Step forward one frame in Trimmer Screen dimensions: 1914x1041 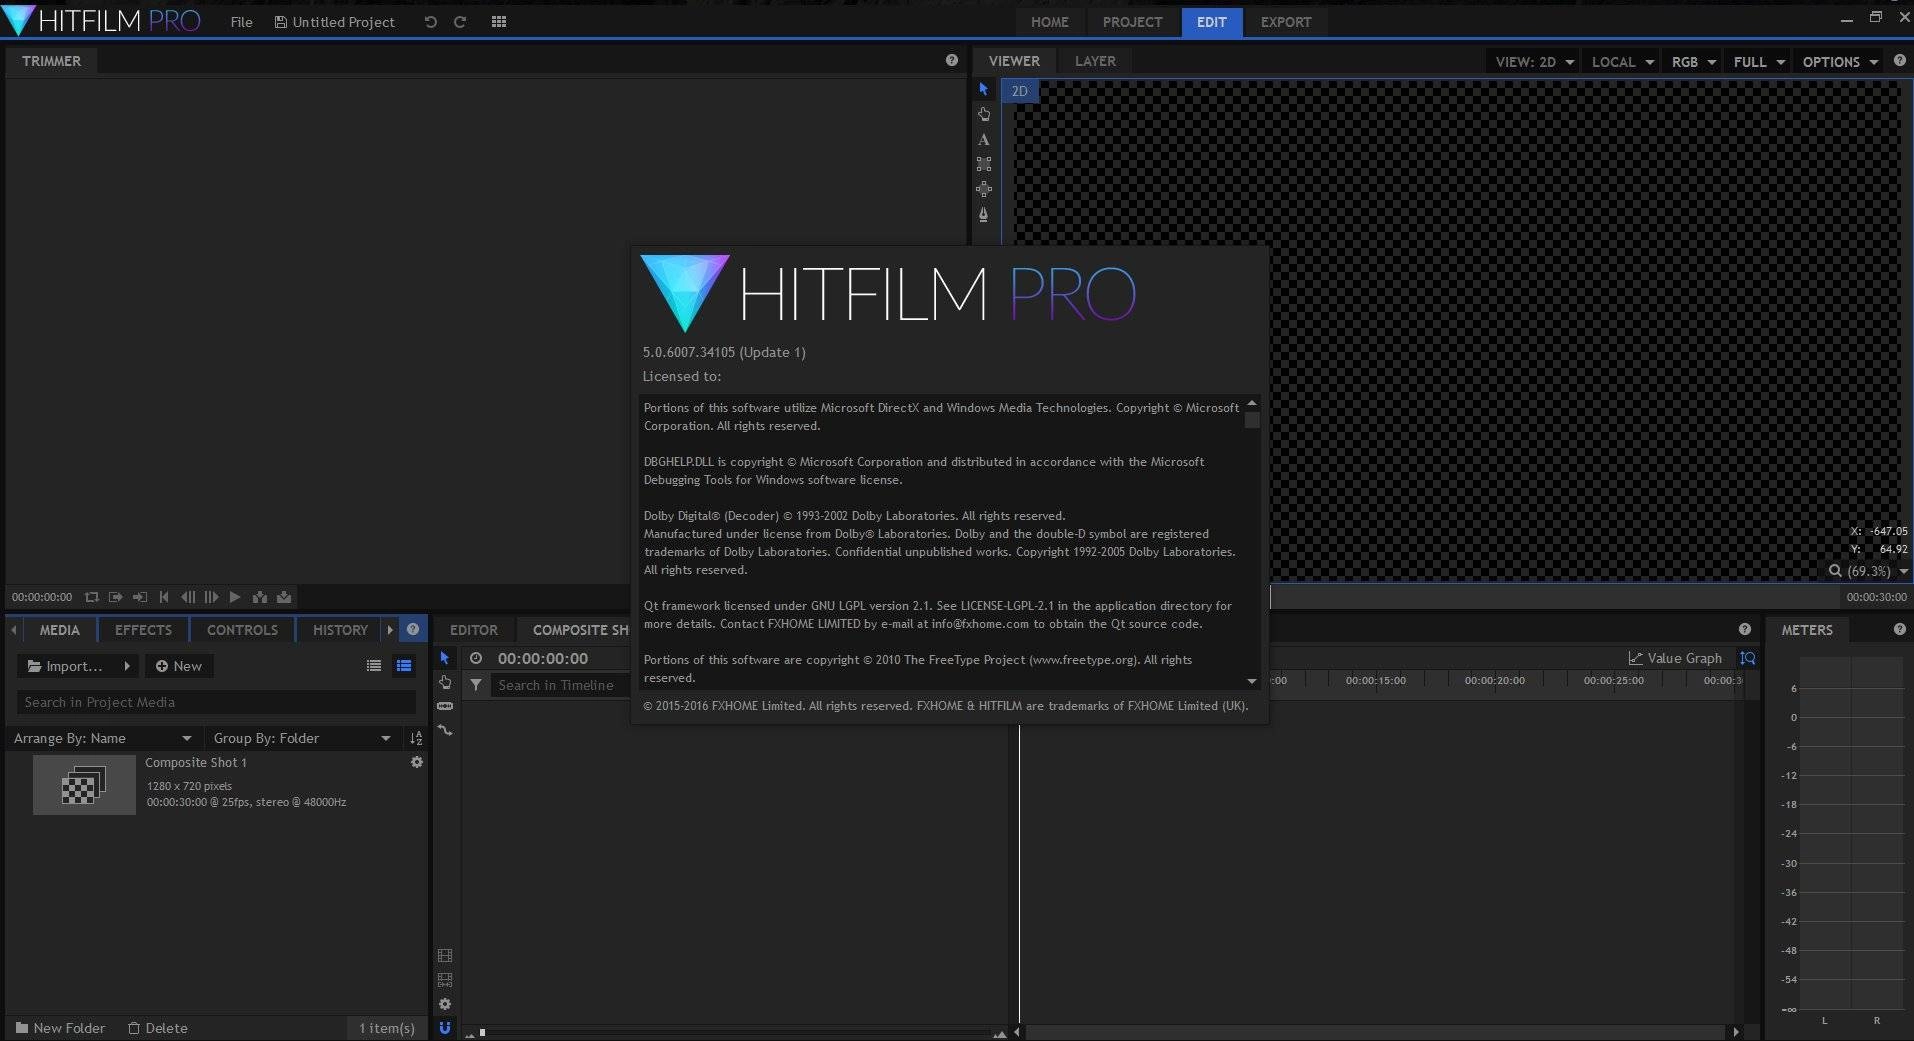[212, 597]
